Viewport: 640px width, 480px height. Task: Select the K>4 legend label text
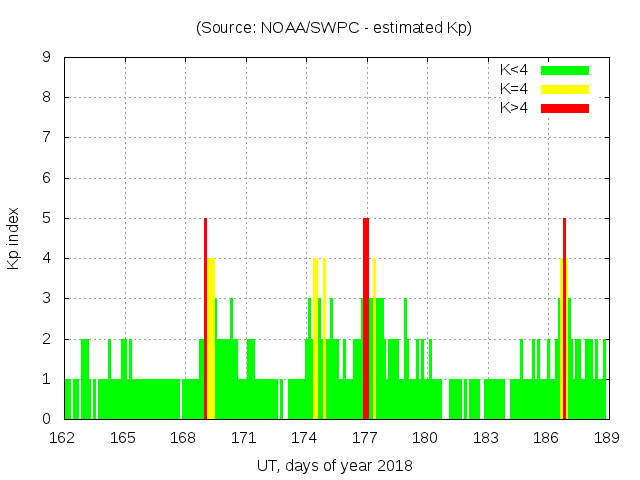pos(515,107)
